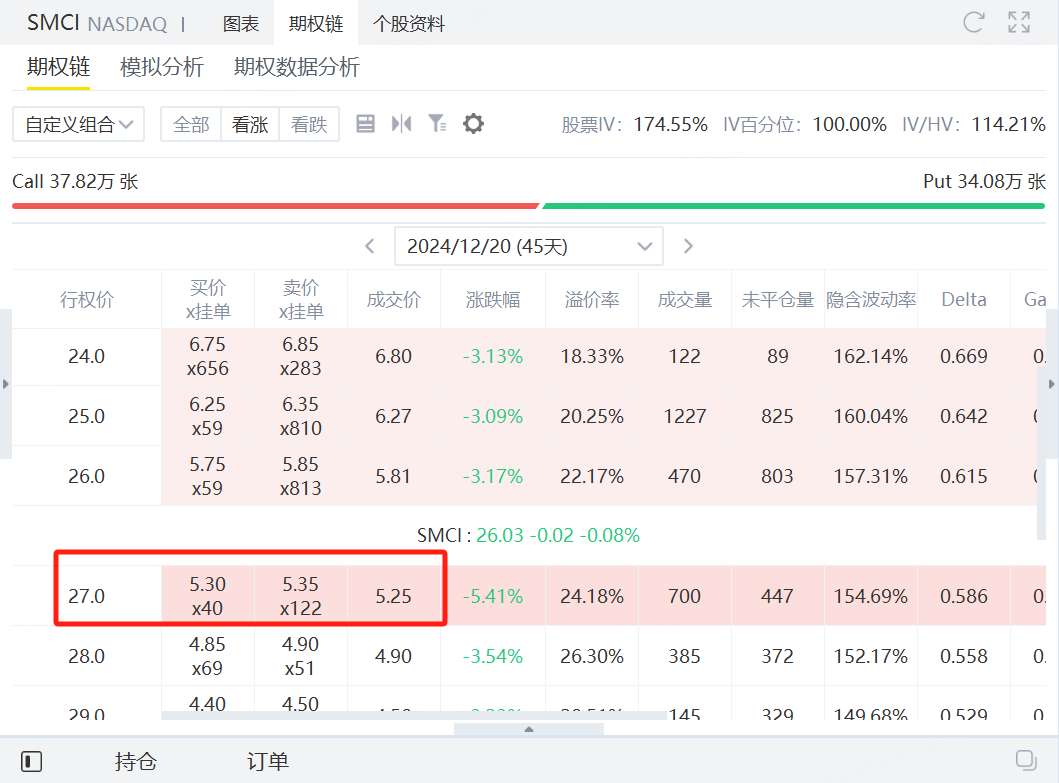Go to the previous expiration date
Screen dimensions: 1059x783
point(370,246)
